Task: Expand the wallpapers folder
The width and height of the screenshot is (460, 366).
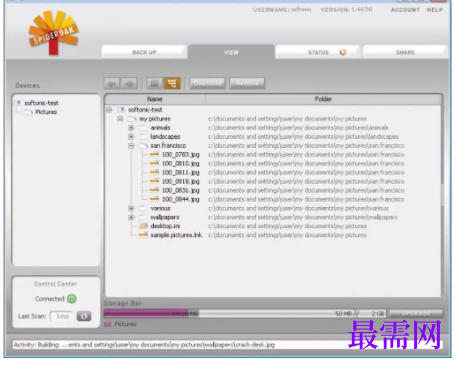Action: 131,217
